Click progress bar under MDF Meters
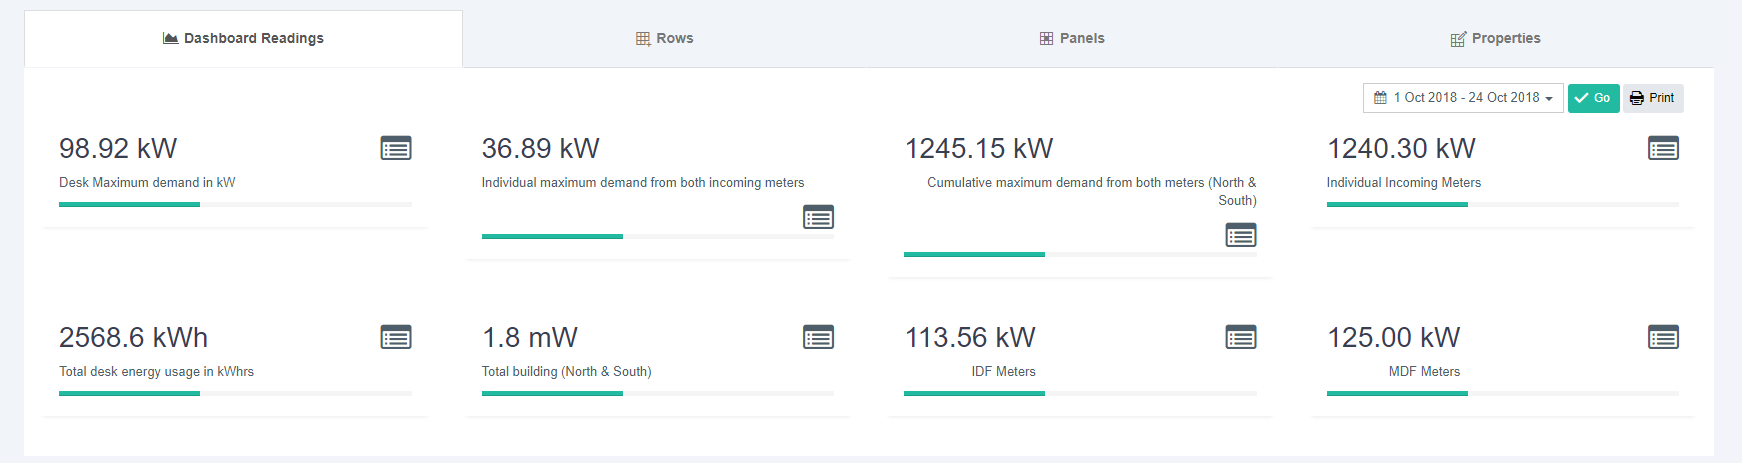 [1502, 393]
